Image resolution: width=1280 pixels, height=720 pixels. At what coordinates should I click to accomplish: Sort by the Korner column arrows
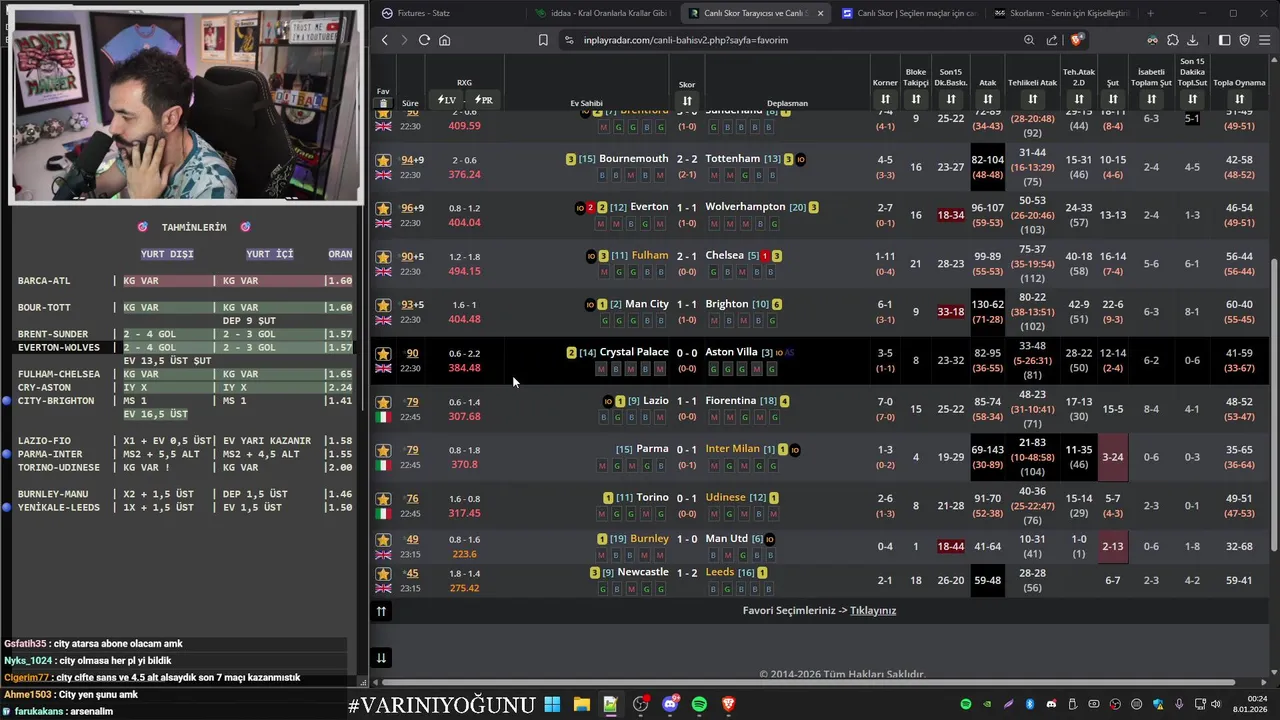pyautogui.click(x=885, y=99)
